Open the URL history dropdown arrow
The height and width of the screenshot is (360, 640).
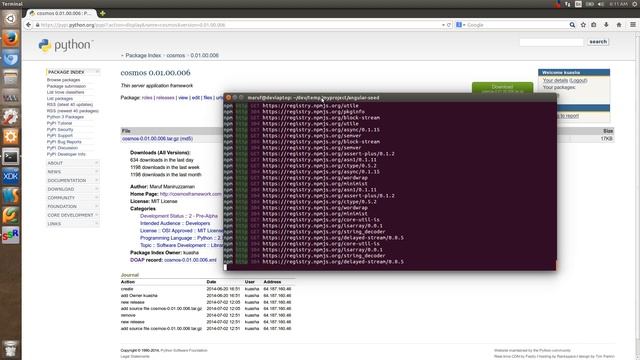[x=443, y=25]
